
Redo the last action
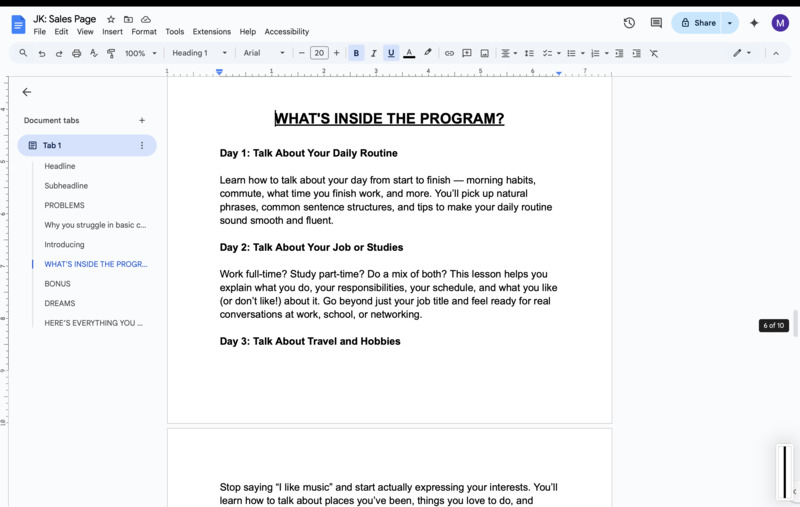point(59,53)
